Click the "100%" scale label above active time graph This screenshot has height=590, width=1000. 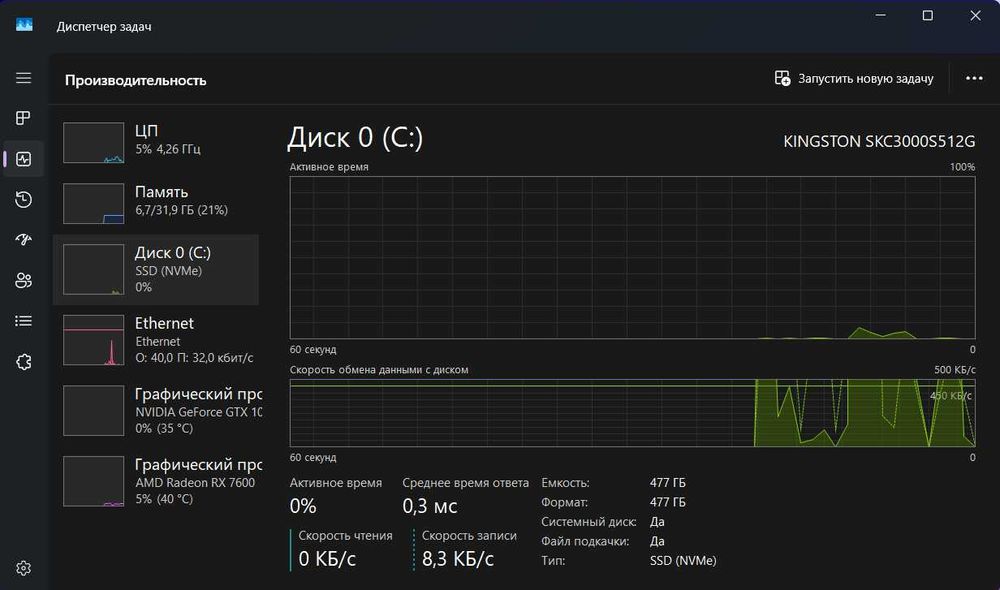tap(962, 167)
